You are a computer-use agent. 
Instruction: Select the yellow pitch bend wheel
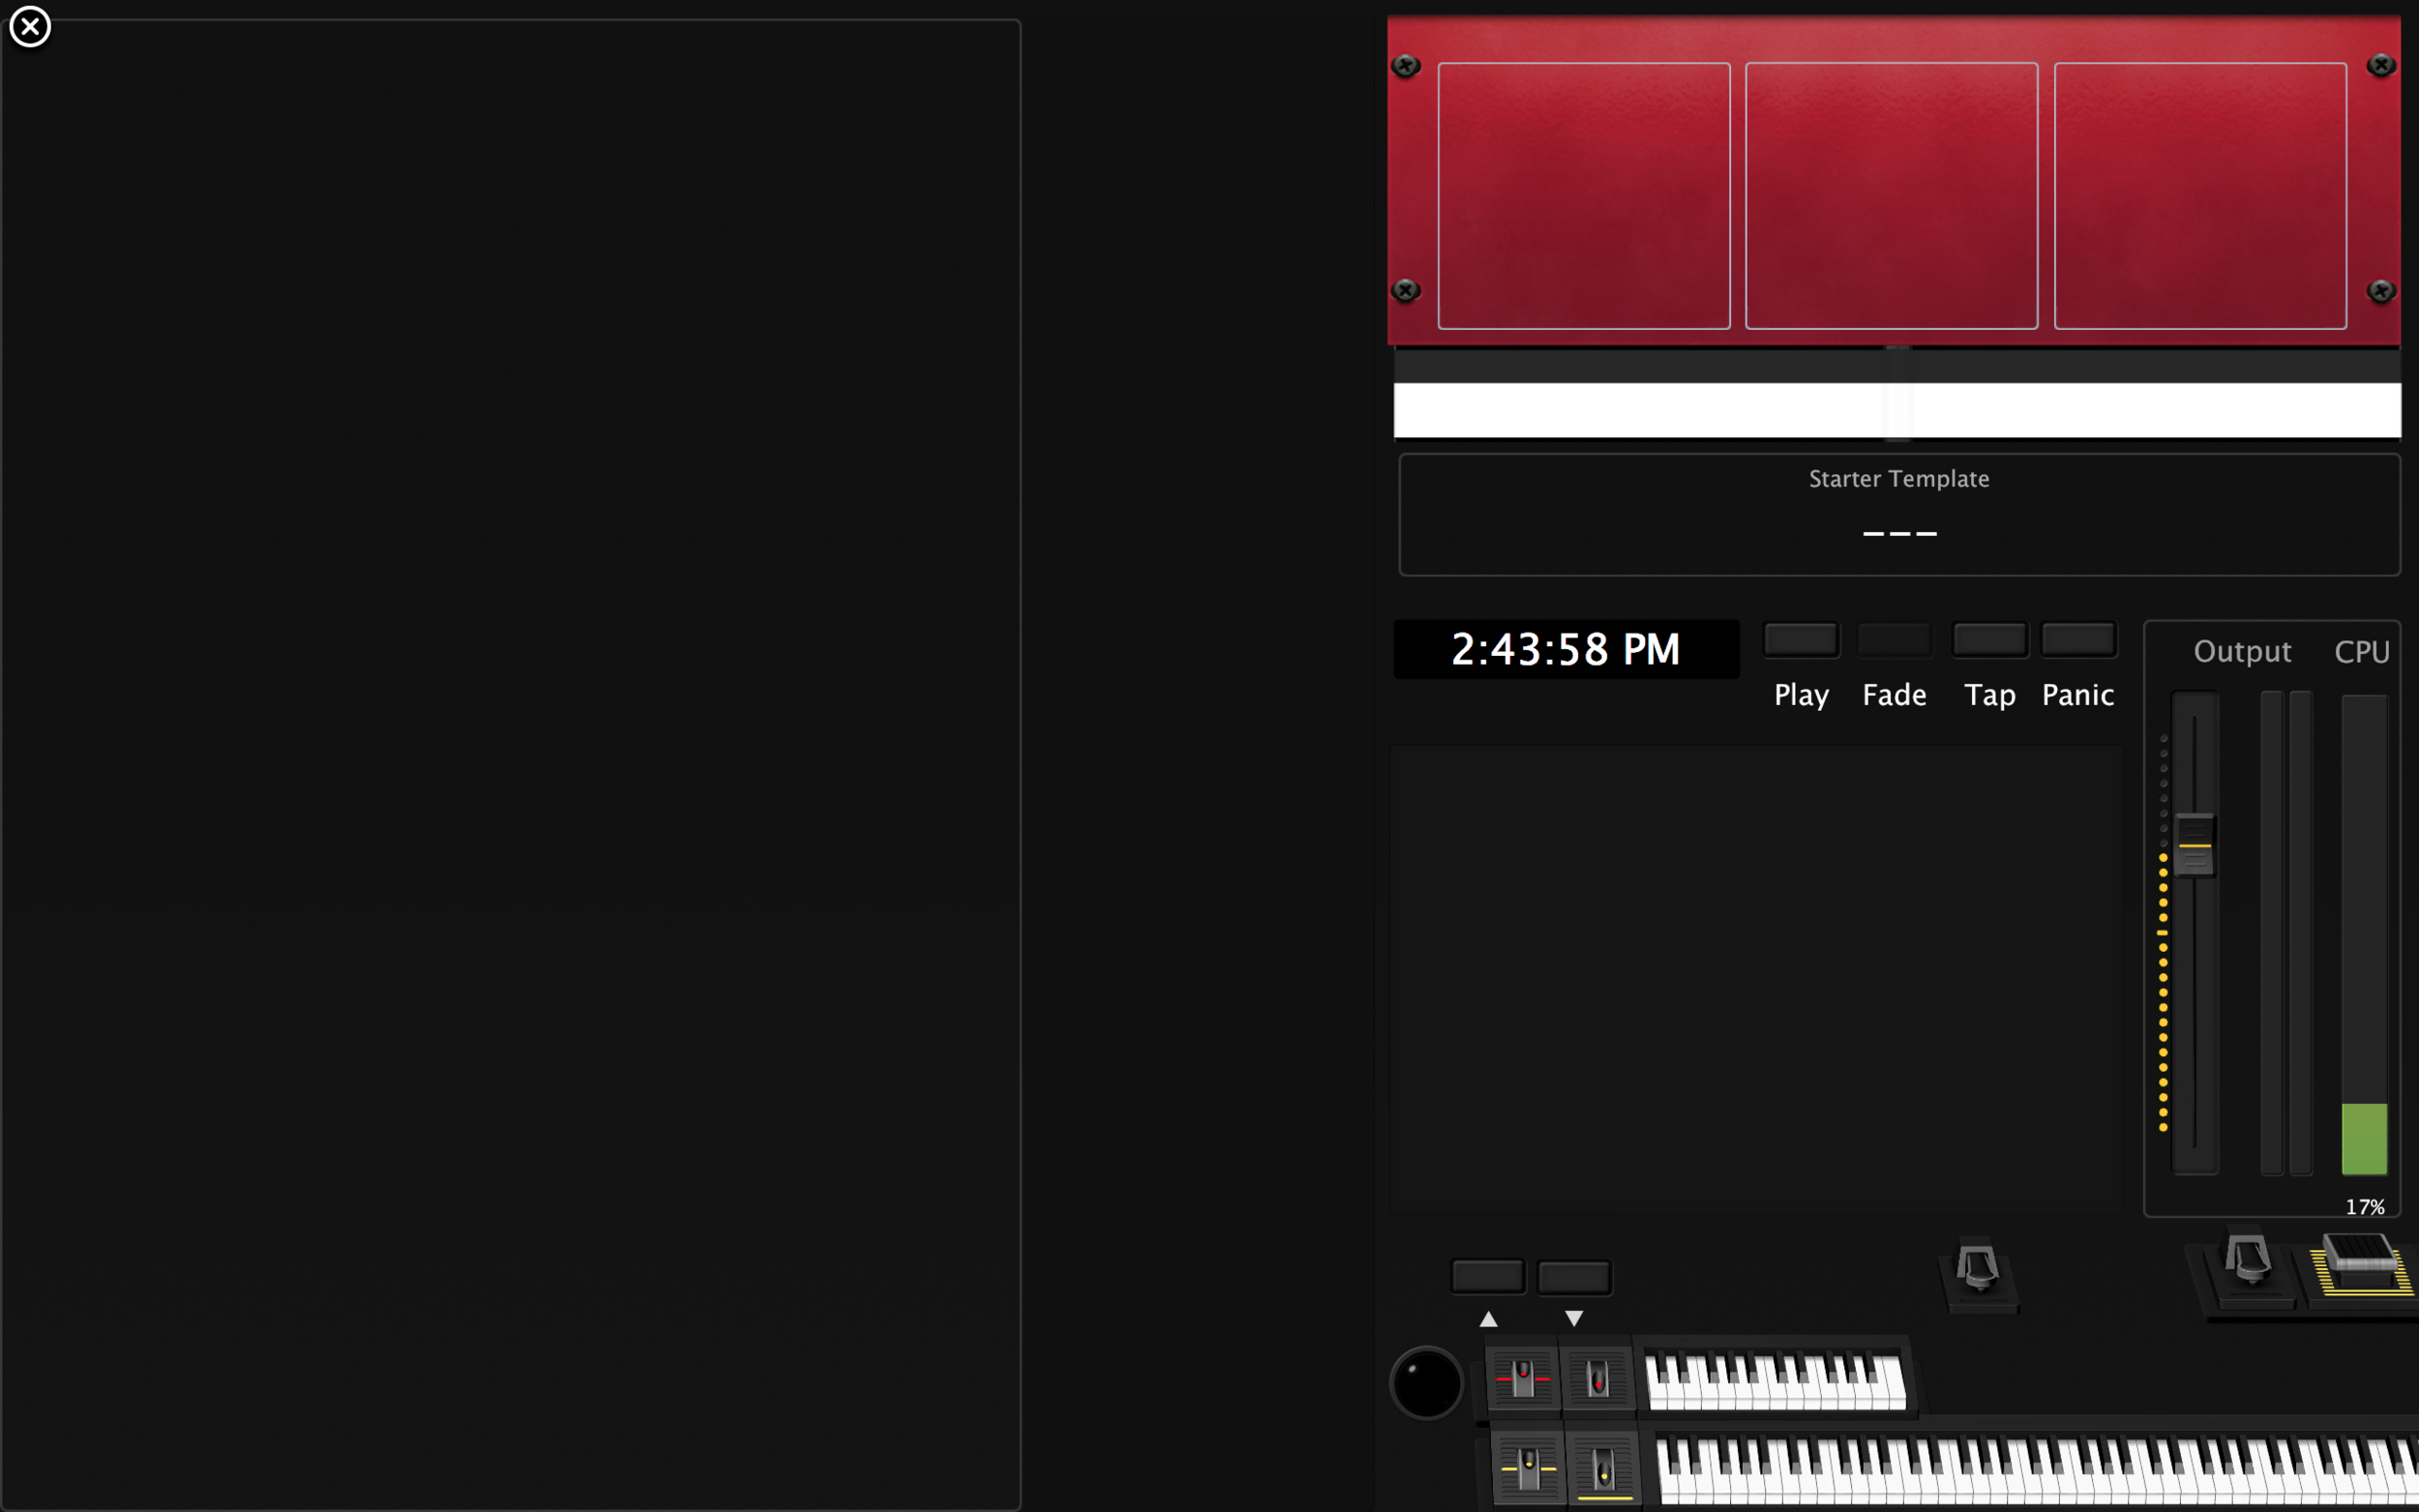(x=1528, y=1469)
